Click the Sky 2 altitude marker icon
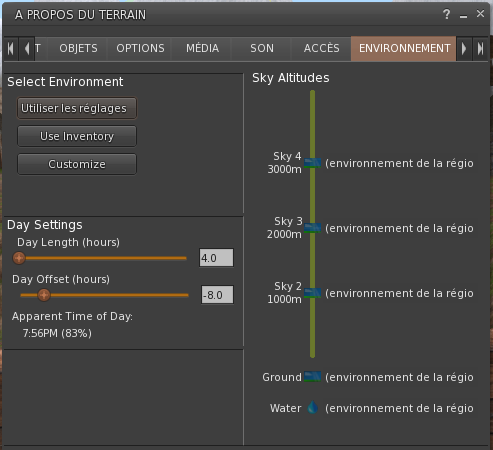The image size is (493, 450). (312, 293)
